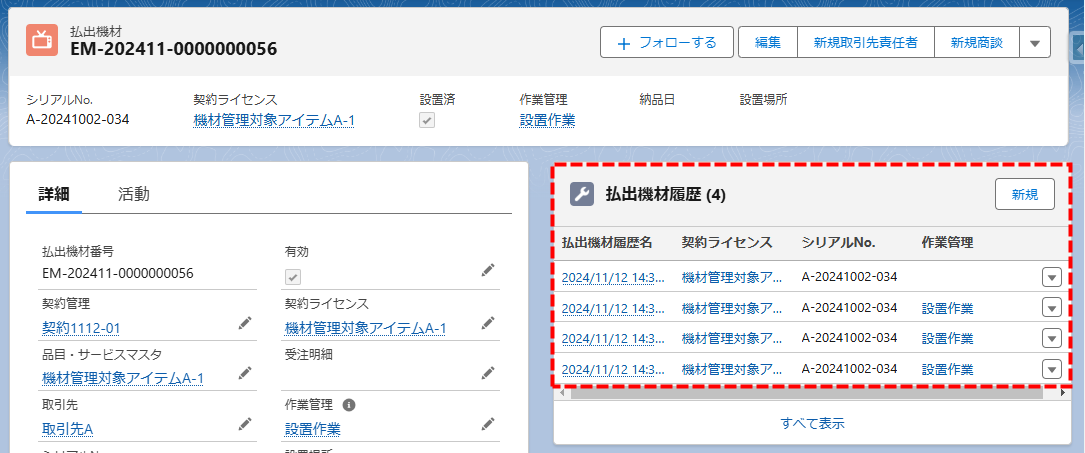This screenshot has width=1085, height=453.
Task: Toggle the 設置済 checkbox in header
Action: (427, 120)
